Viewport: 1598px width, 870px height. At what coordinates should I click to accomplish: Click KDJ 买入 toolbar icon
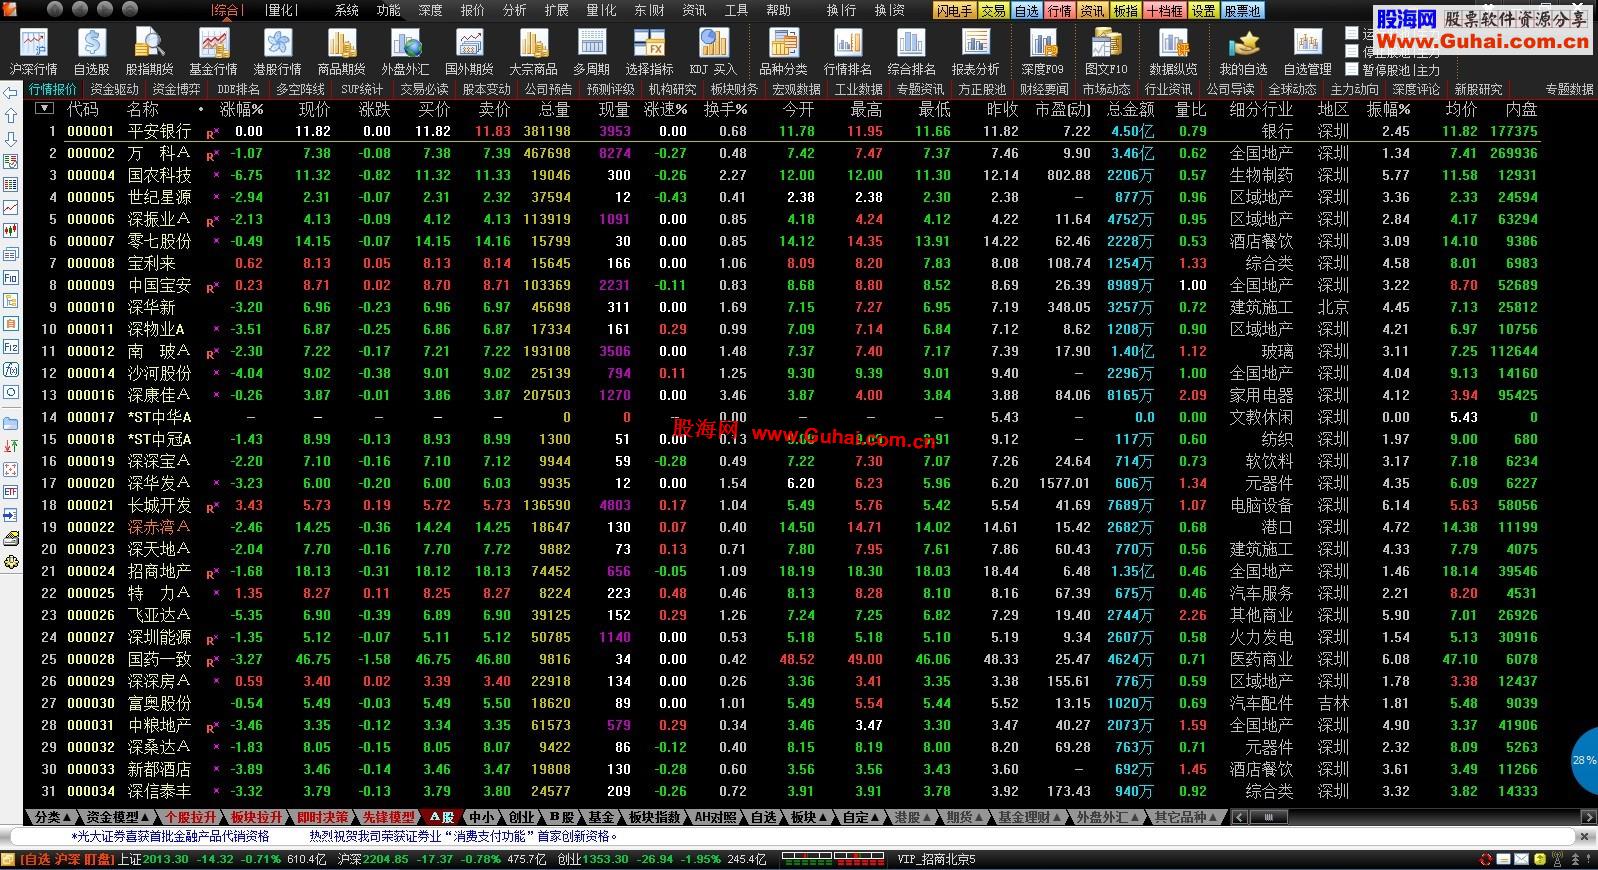point(713,52)
